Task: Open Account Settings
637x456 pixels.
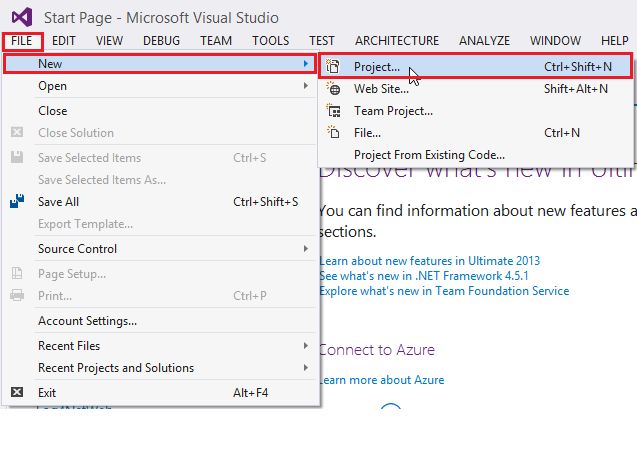Action: pyautogui.click(x=87, y=321)
